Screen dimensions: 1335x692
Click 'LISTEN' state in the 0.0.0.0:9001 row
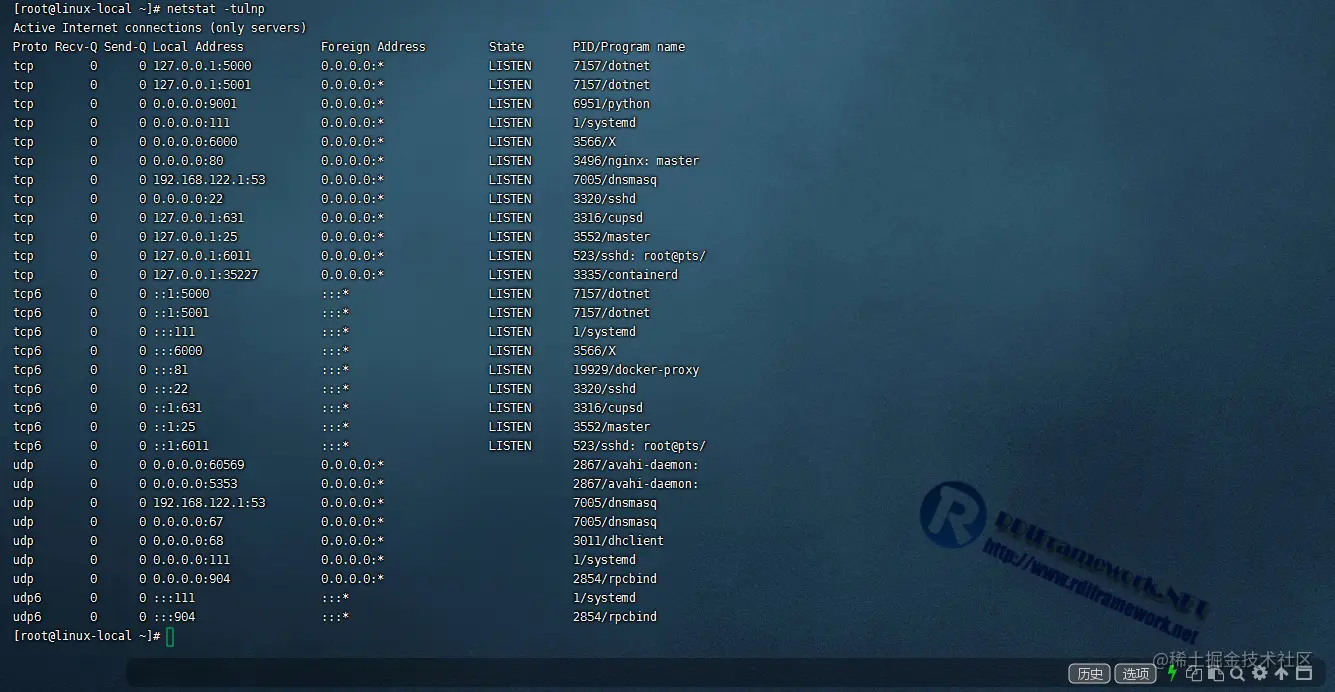(x=510, y=104)
